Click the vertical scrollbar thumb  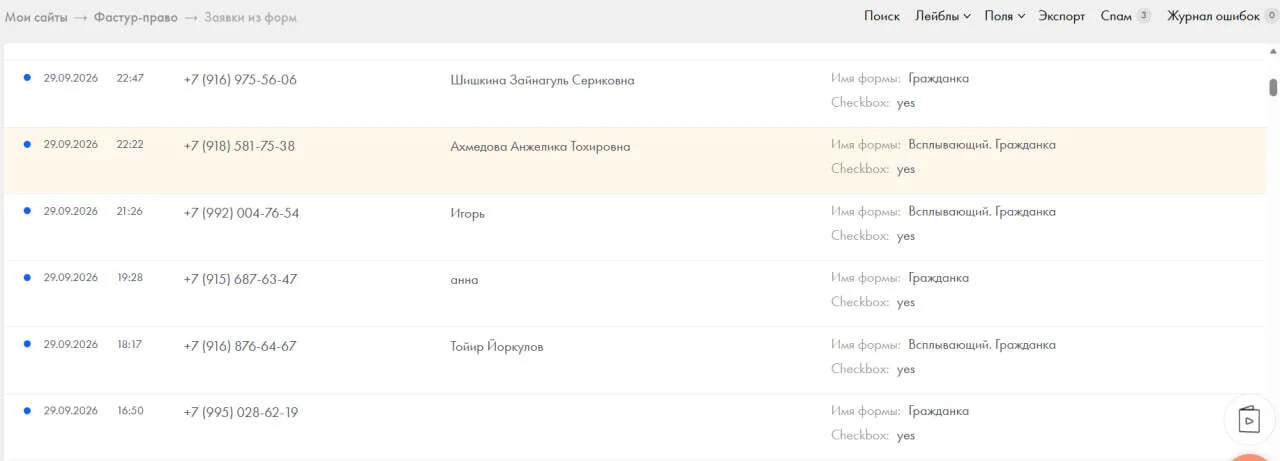[x=1273, y=87]
